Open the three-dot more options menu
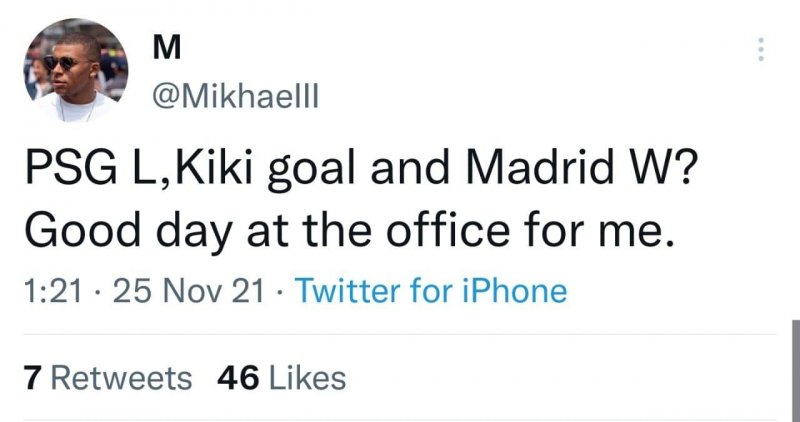 762,48
